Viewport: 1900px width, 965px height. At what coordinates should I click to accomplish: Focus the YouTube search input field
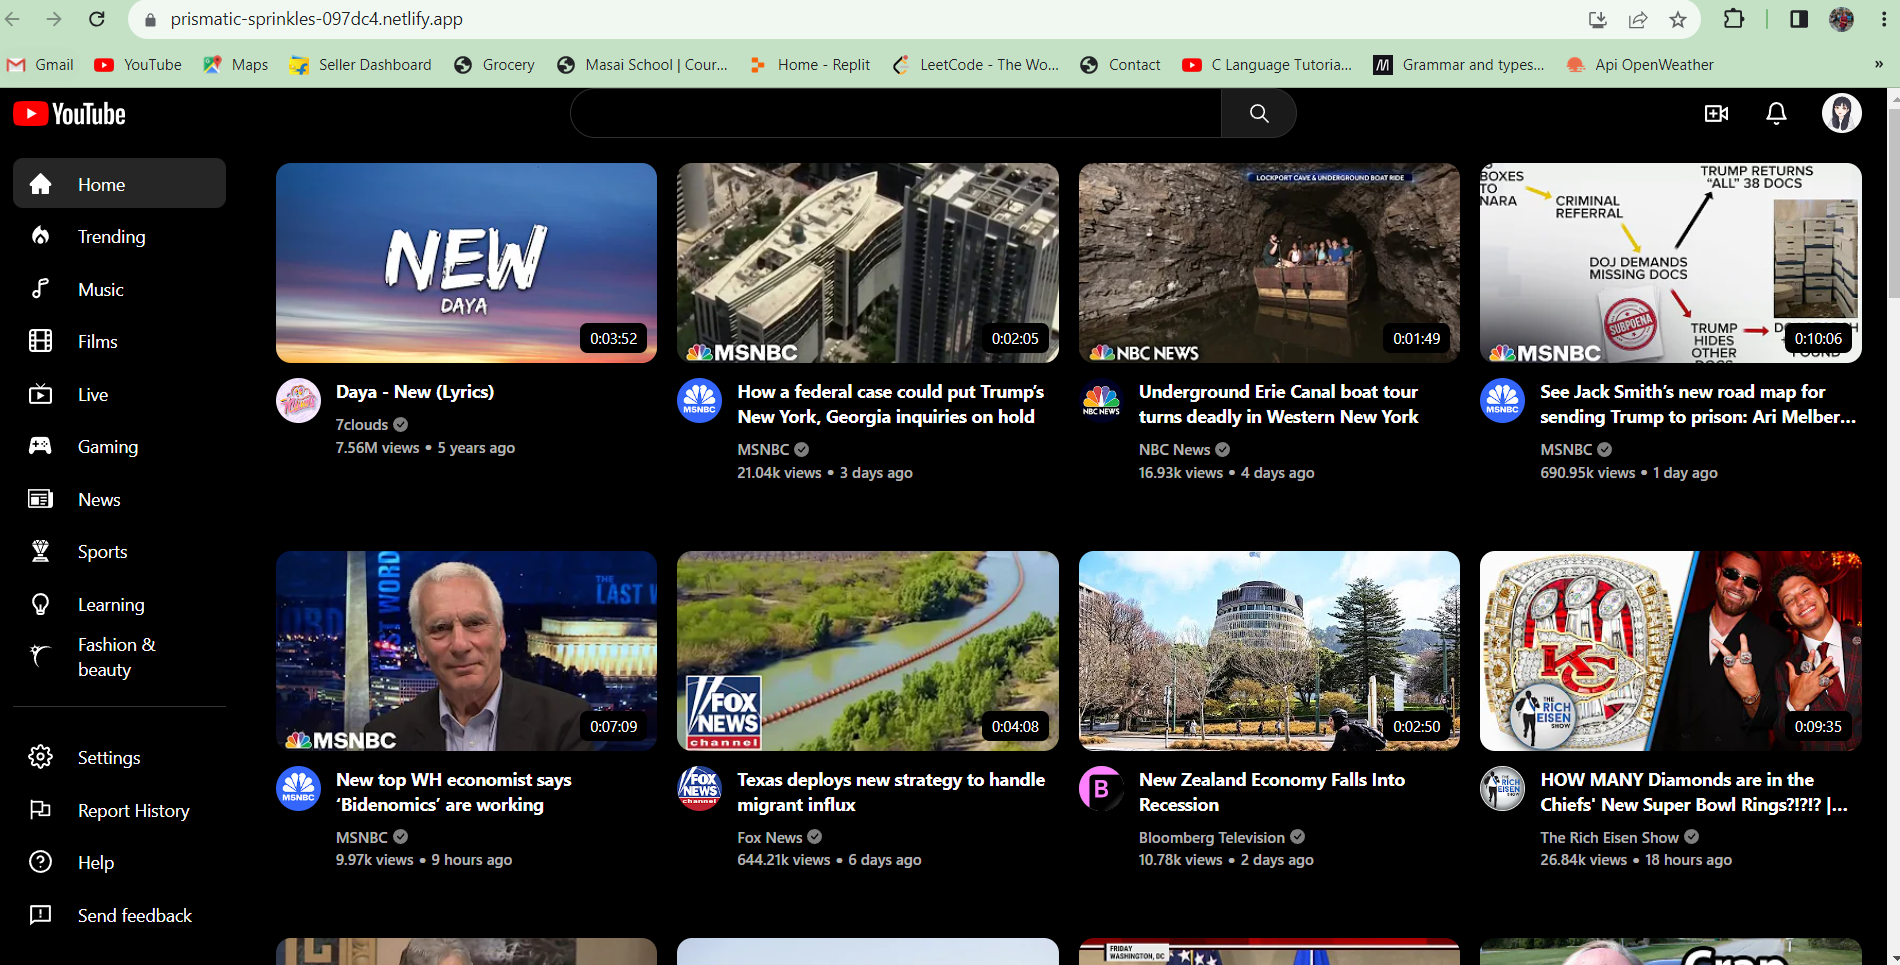895,114
